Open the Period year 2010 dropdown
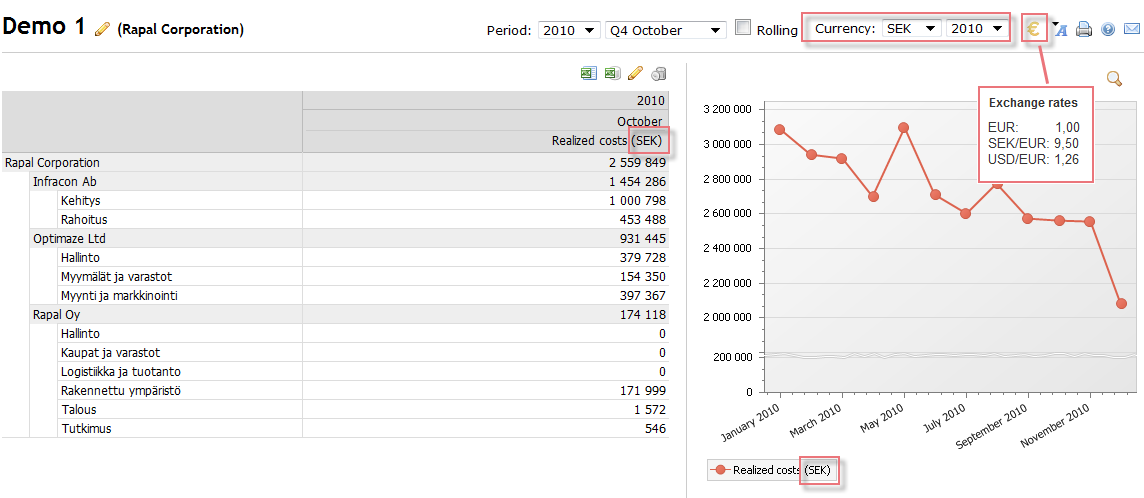 (x=568, y=30)
